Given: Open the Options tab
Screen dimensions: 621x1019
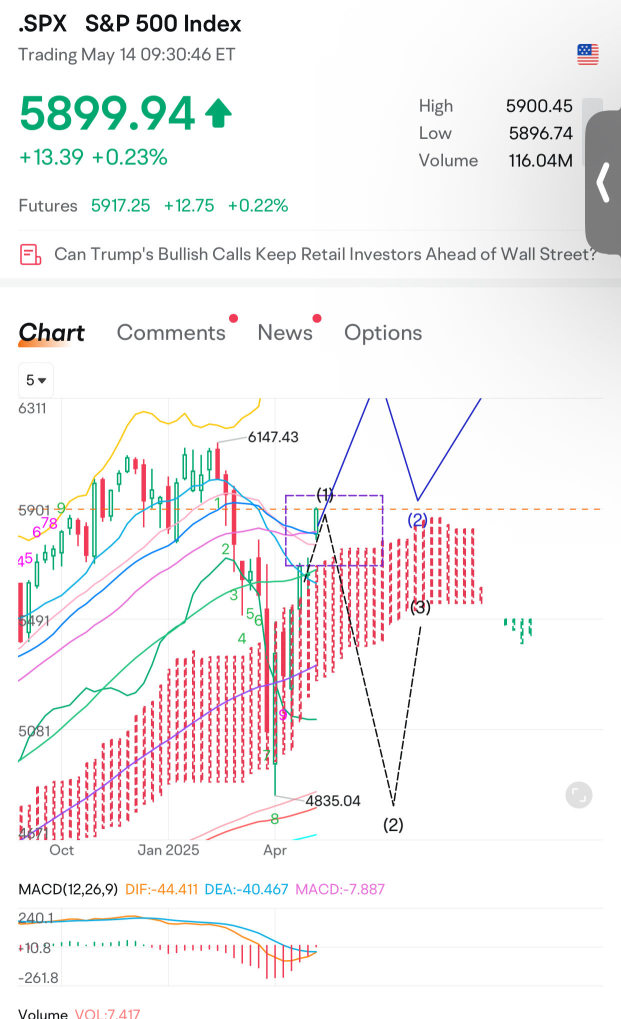Looking at the screenshot, I should click(383, 332).
